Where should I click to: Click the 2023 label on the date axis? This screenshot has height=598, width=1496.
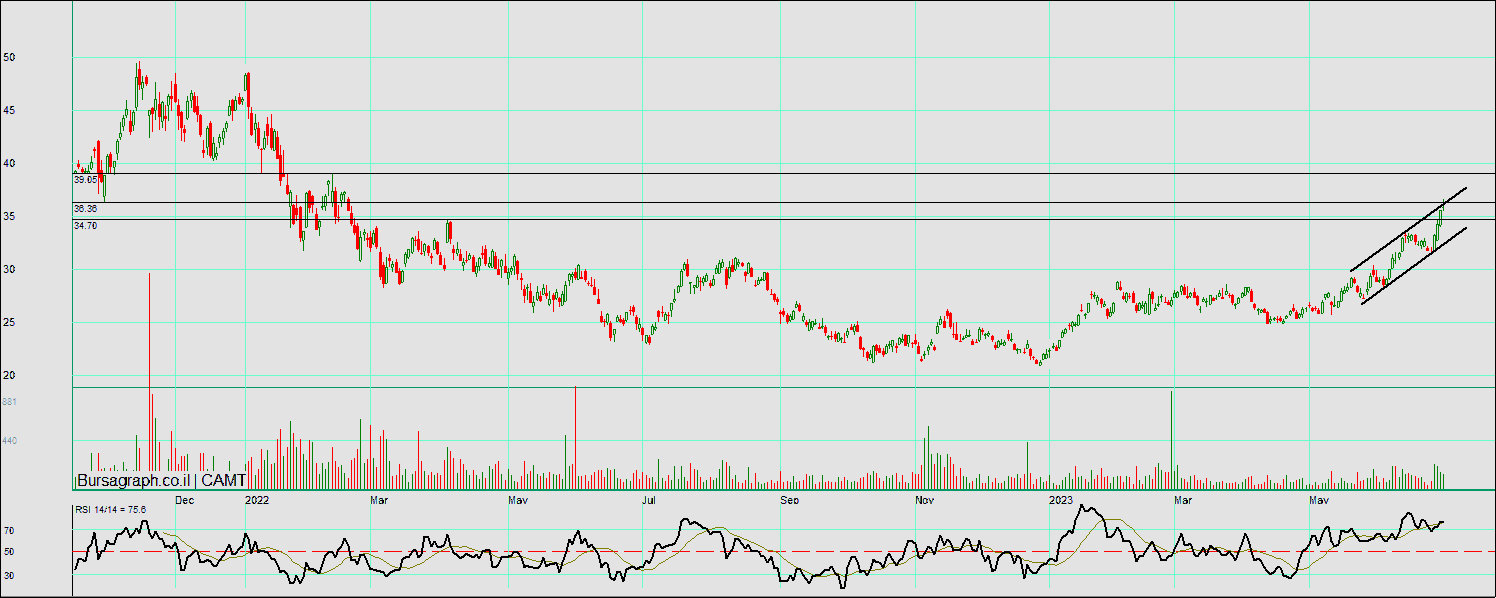click(x=1061, y=498)
